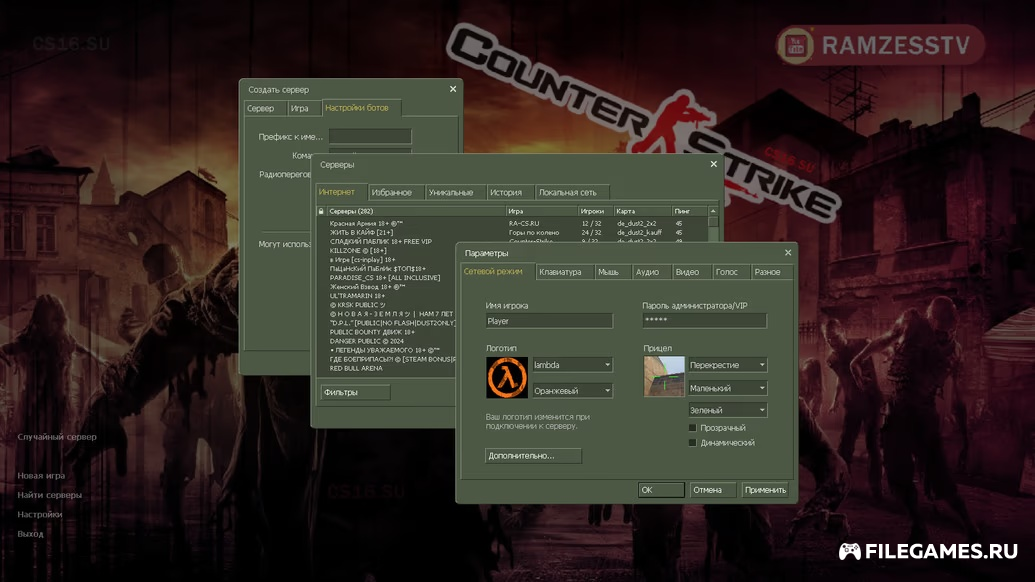The height and width of the screenshot is (582, 1035).
Task: Click the Применить button
Action: 765,490
